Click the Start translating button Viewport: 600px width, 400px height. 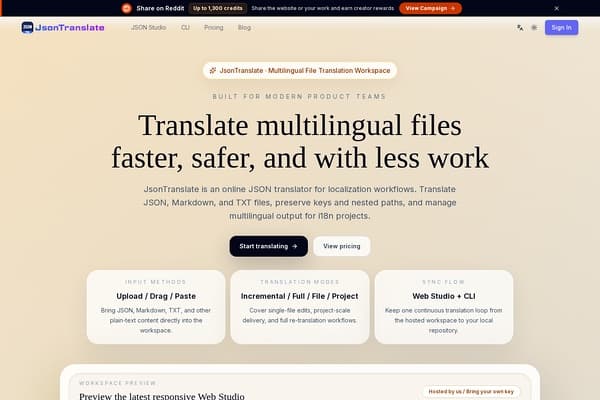(x=268, y=246)
